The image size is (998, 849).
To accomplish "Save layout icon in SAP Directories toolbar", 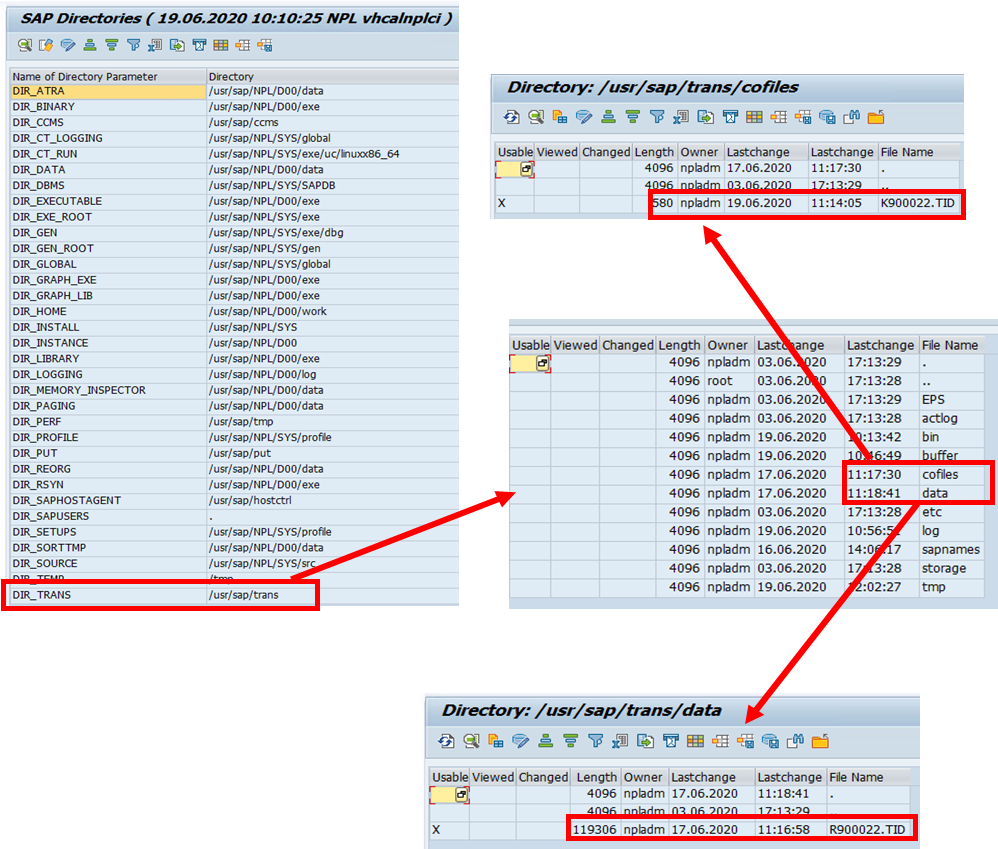I will click(x=265, y=45).
